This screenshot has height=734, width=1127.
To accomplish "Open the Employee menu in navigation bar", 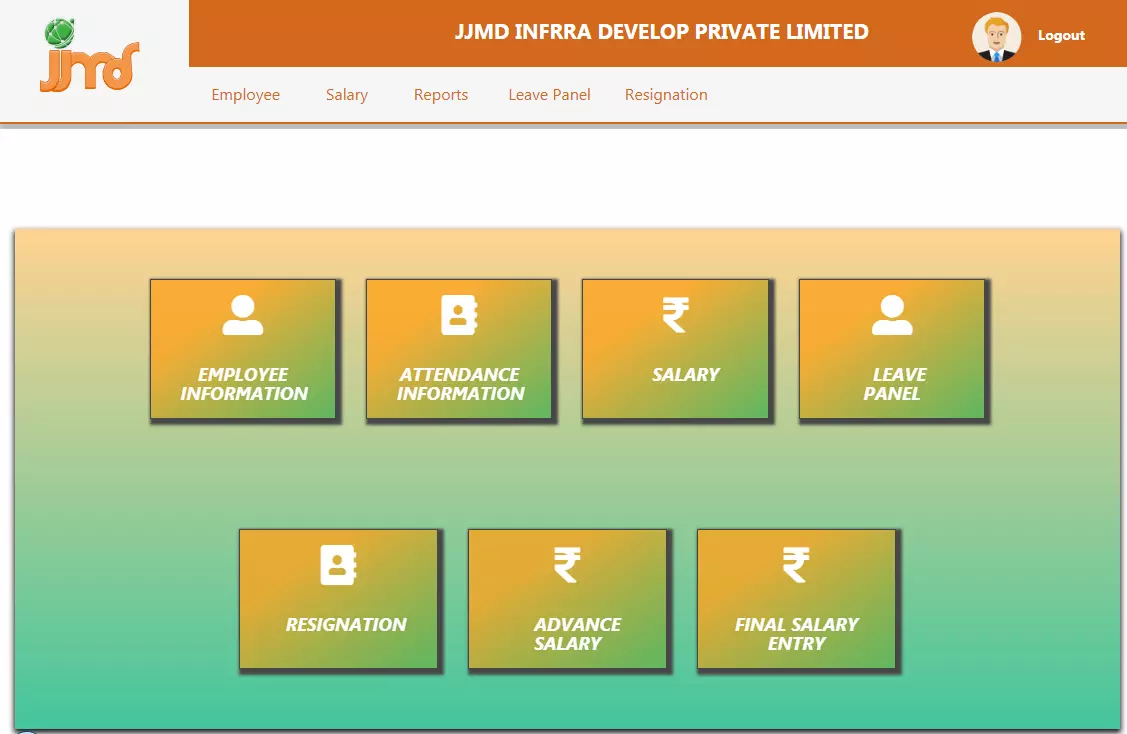I will [245, 95].
